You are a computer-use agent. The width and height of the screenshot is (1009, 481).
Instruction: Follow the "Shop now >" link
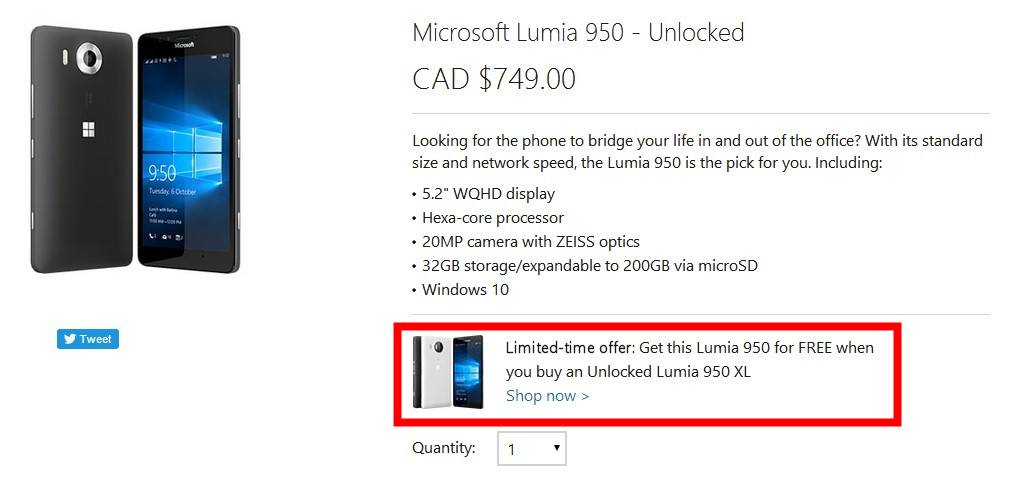click(547, 396)
